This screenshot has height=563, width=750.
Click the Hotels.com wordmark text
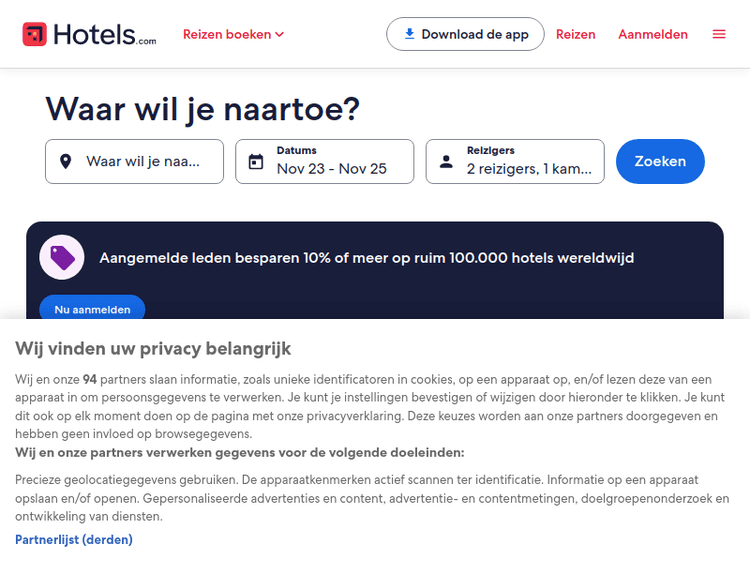(x=104, y=34)
